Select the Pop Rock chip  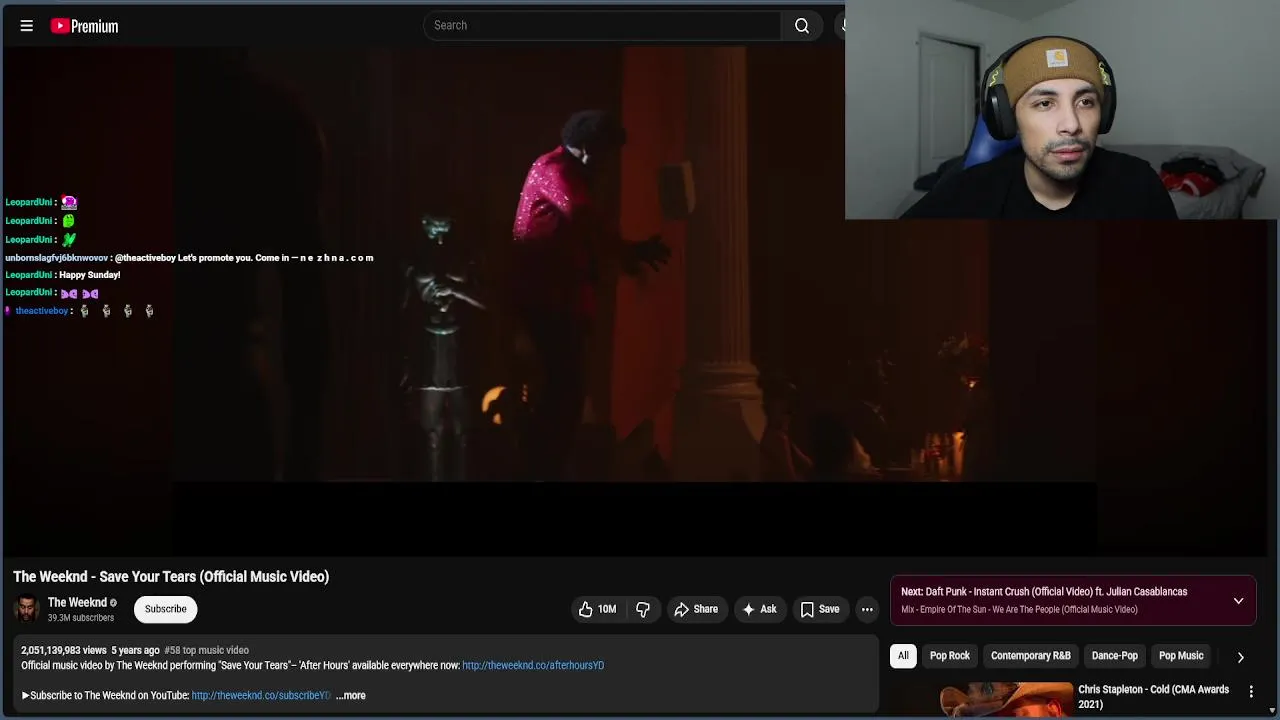pos(950,656)
